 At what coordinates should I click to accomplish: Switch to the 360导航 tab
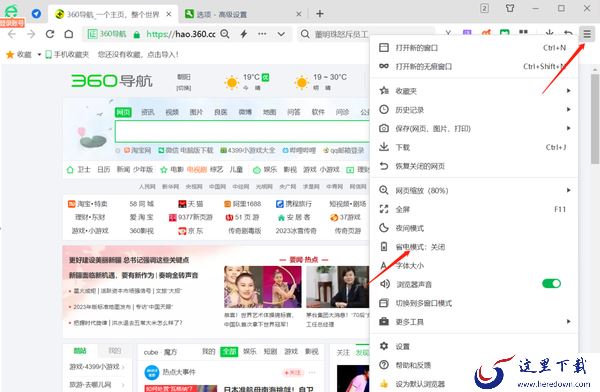112,14
